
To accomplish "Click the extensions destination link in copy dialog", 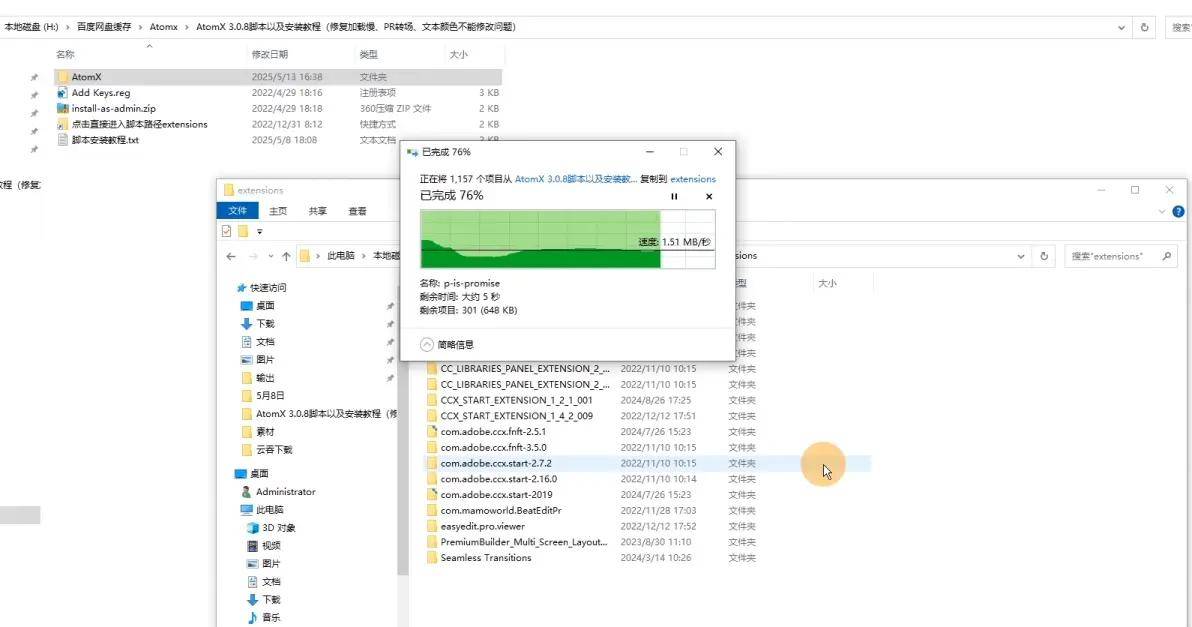I will point(692,179).
